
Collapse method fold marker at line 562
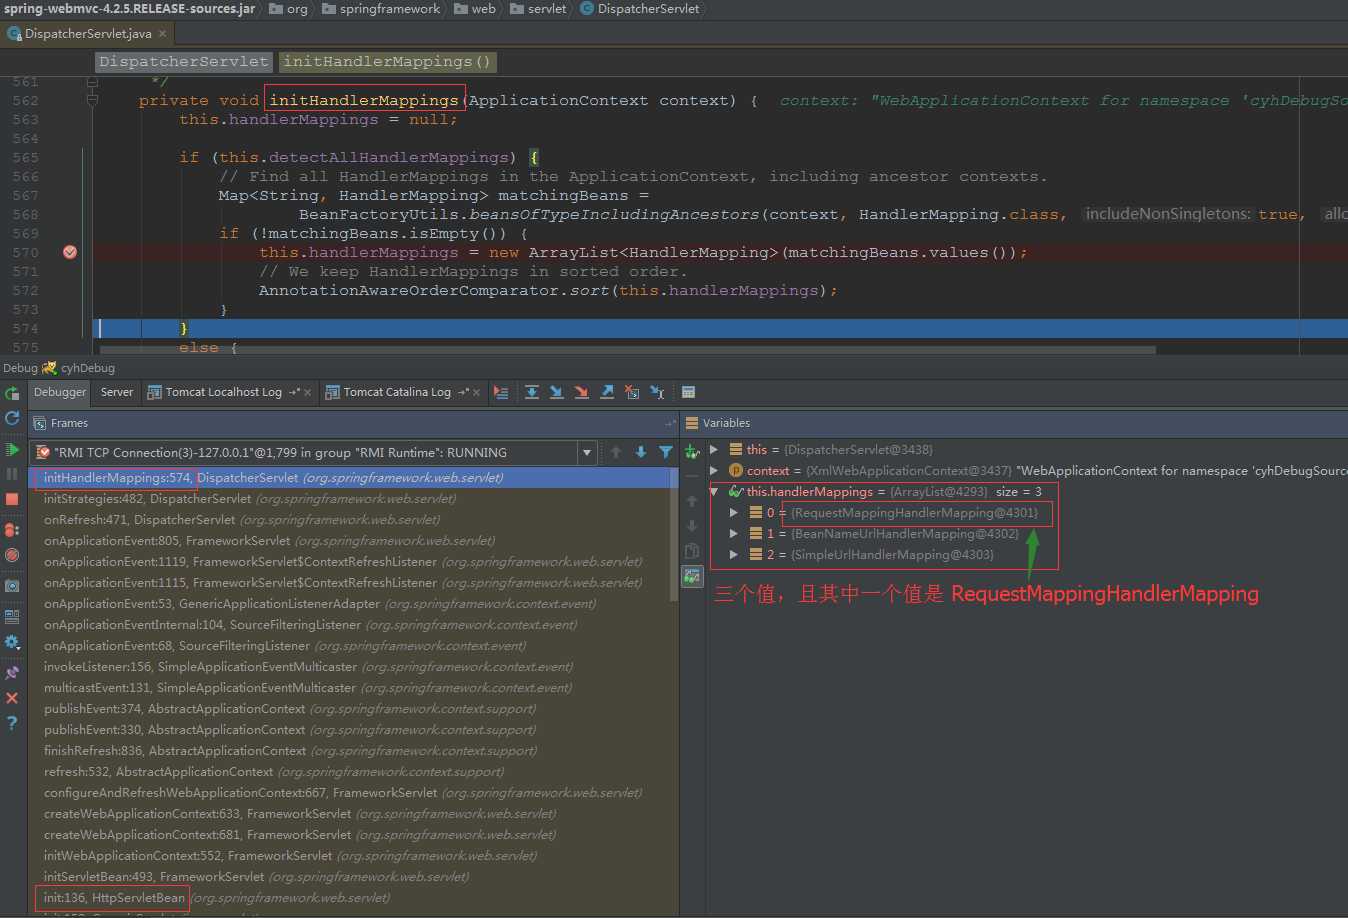tap(92, 100)
